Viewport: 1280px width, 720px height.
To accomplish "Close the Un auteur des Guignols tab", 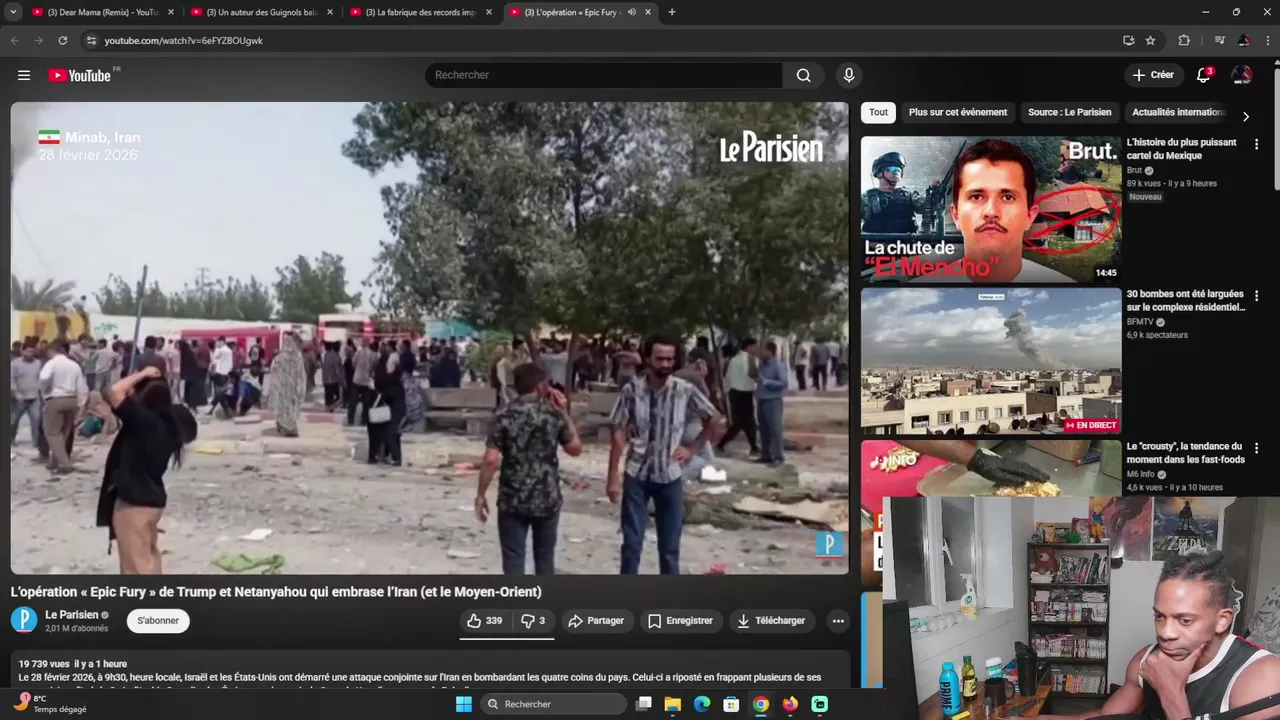I will point(330,12).
